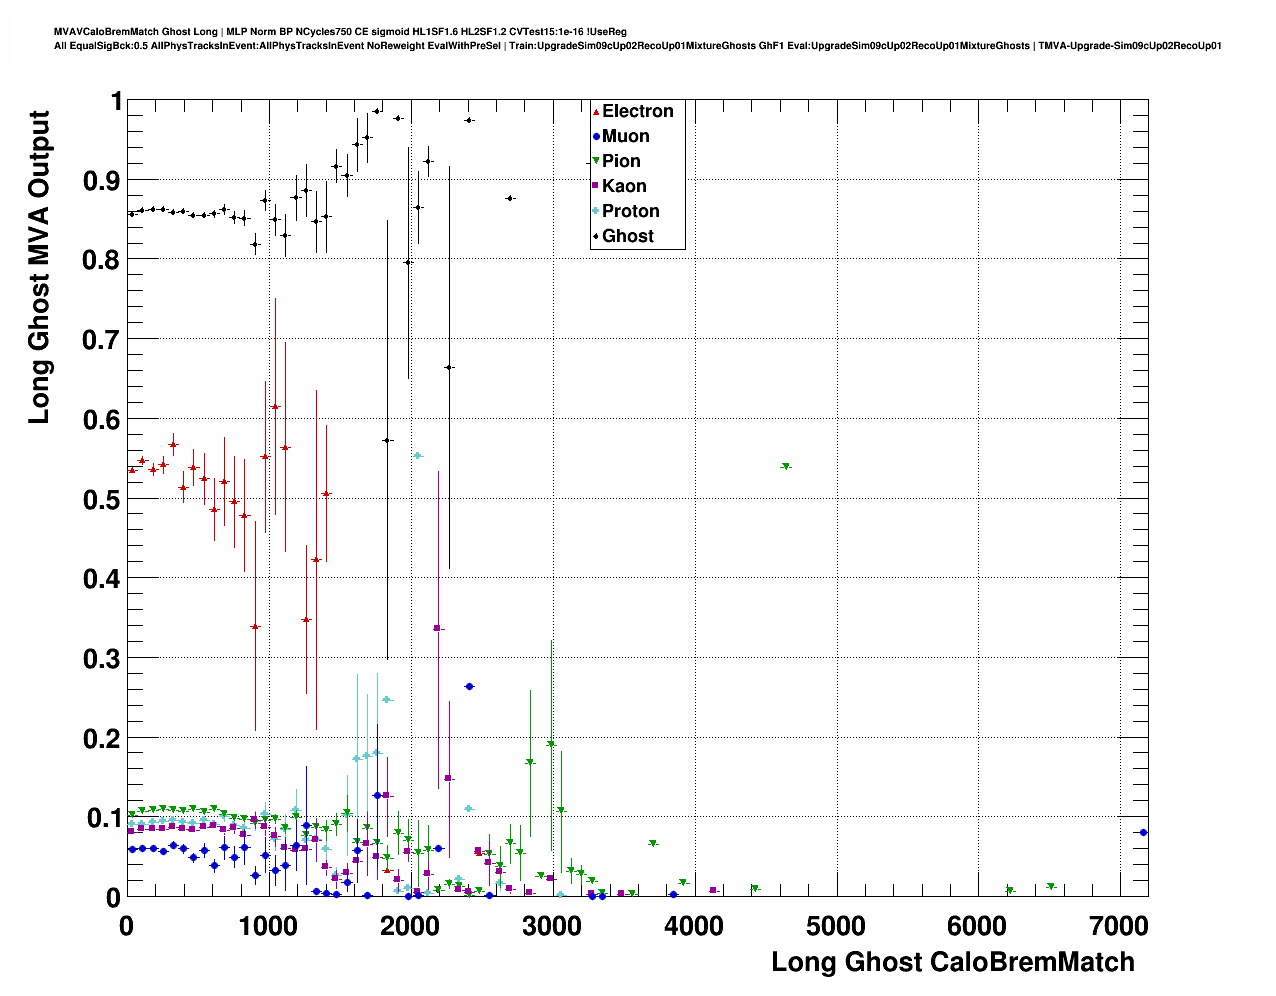The height and width of the screenshot is (996, 1276).
Task: Click the red Electron triangle marker in legend
Action: tap(596, 111)
